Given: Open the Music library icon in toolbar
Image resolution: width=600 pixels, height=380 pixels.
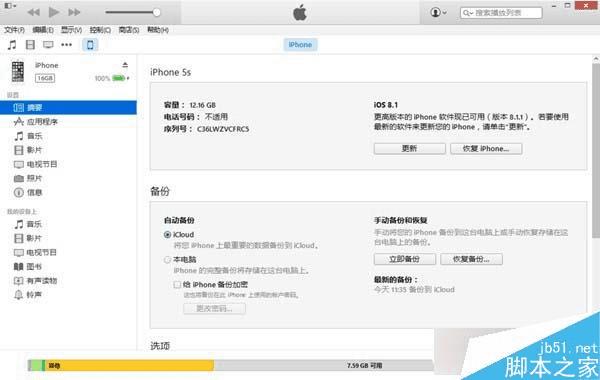Looking at the screenshot, I should click(x=12, y=45).
